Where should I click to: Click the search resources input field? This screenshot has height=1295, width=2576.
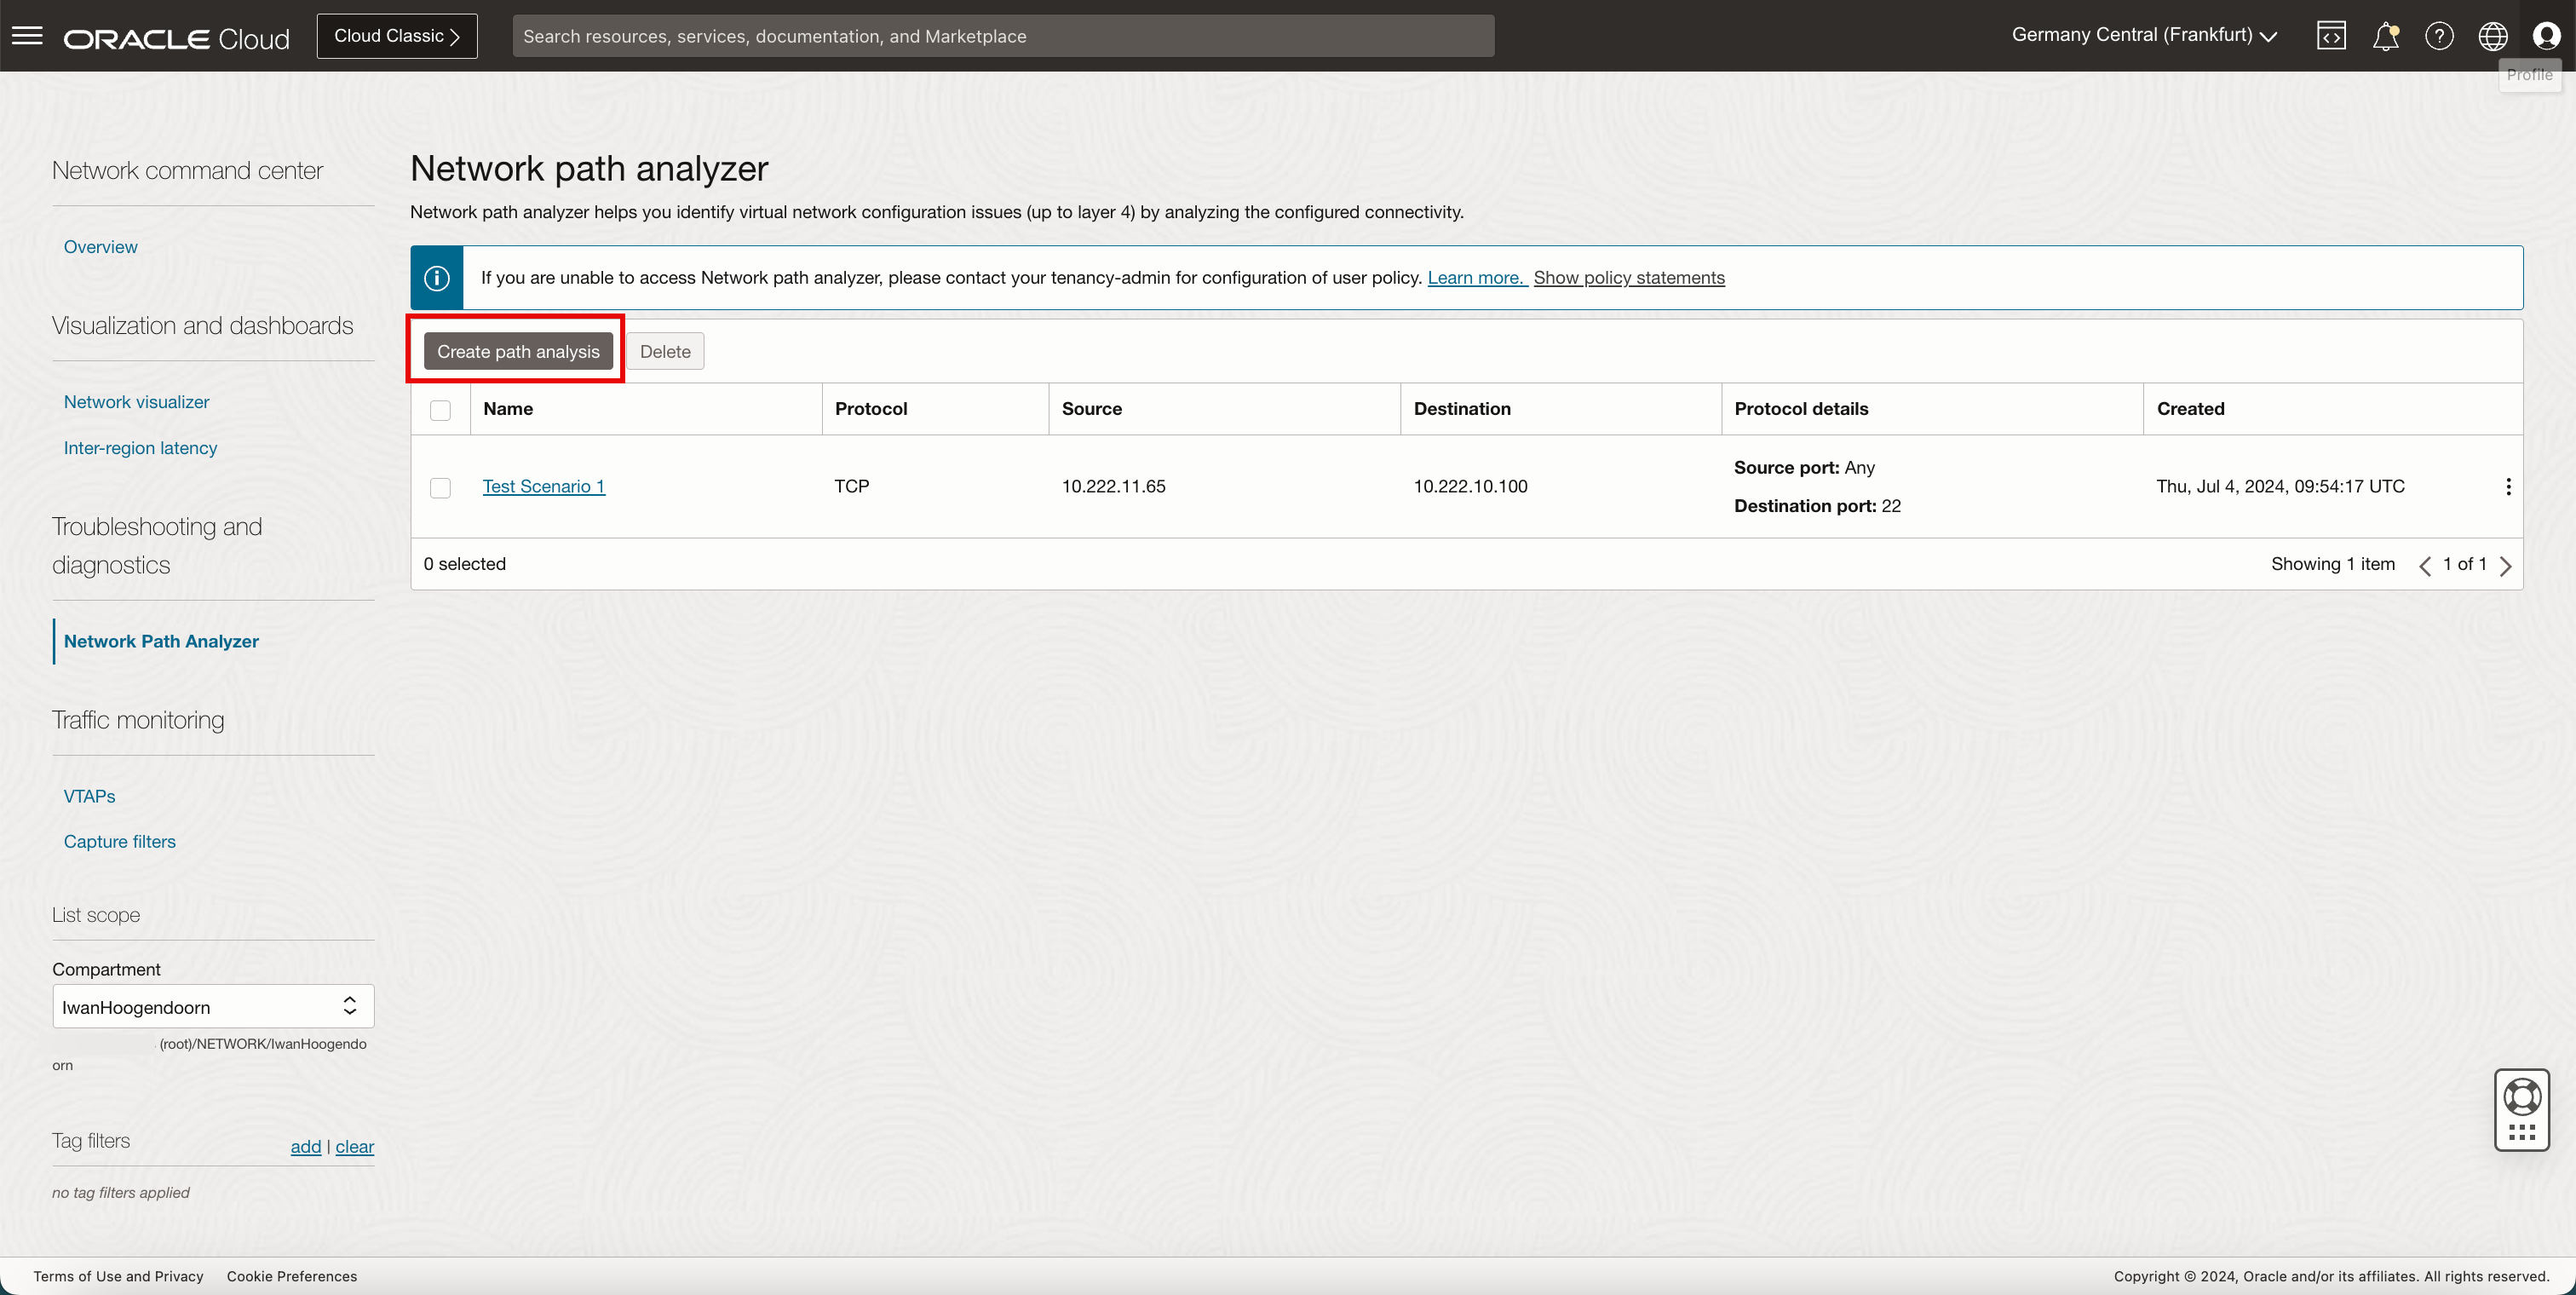[1003, 36]
